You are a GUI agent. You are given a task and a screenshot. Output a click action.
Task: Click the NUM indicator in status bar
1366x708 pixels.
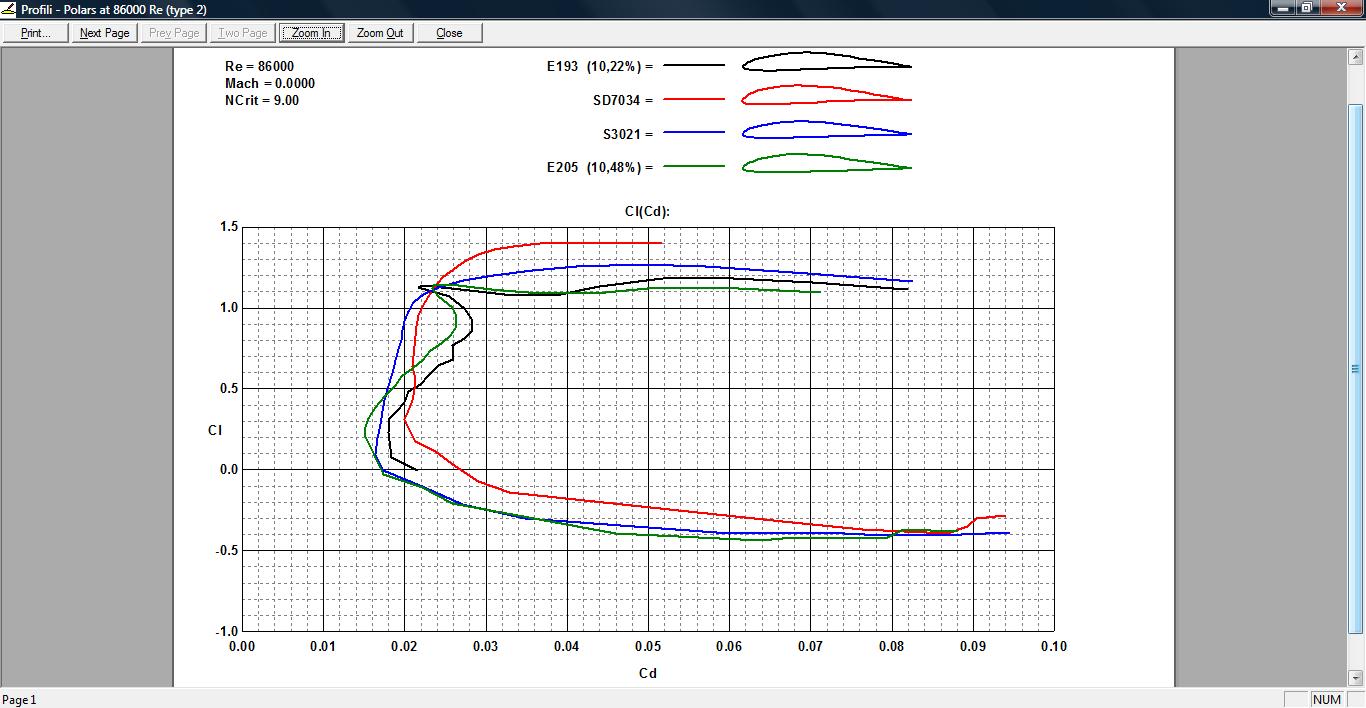click(1326, 700)
